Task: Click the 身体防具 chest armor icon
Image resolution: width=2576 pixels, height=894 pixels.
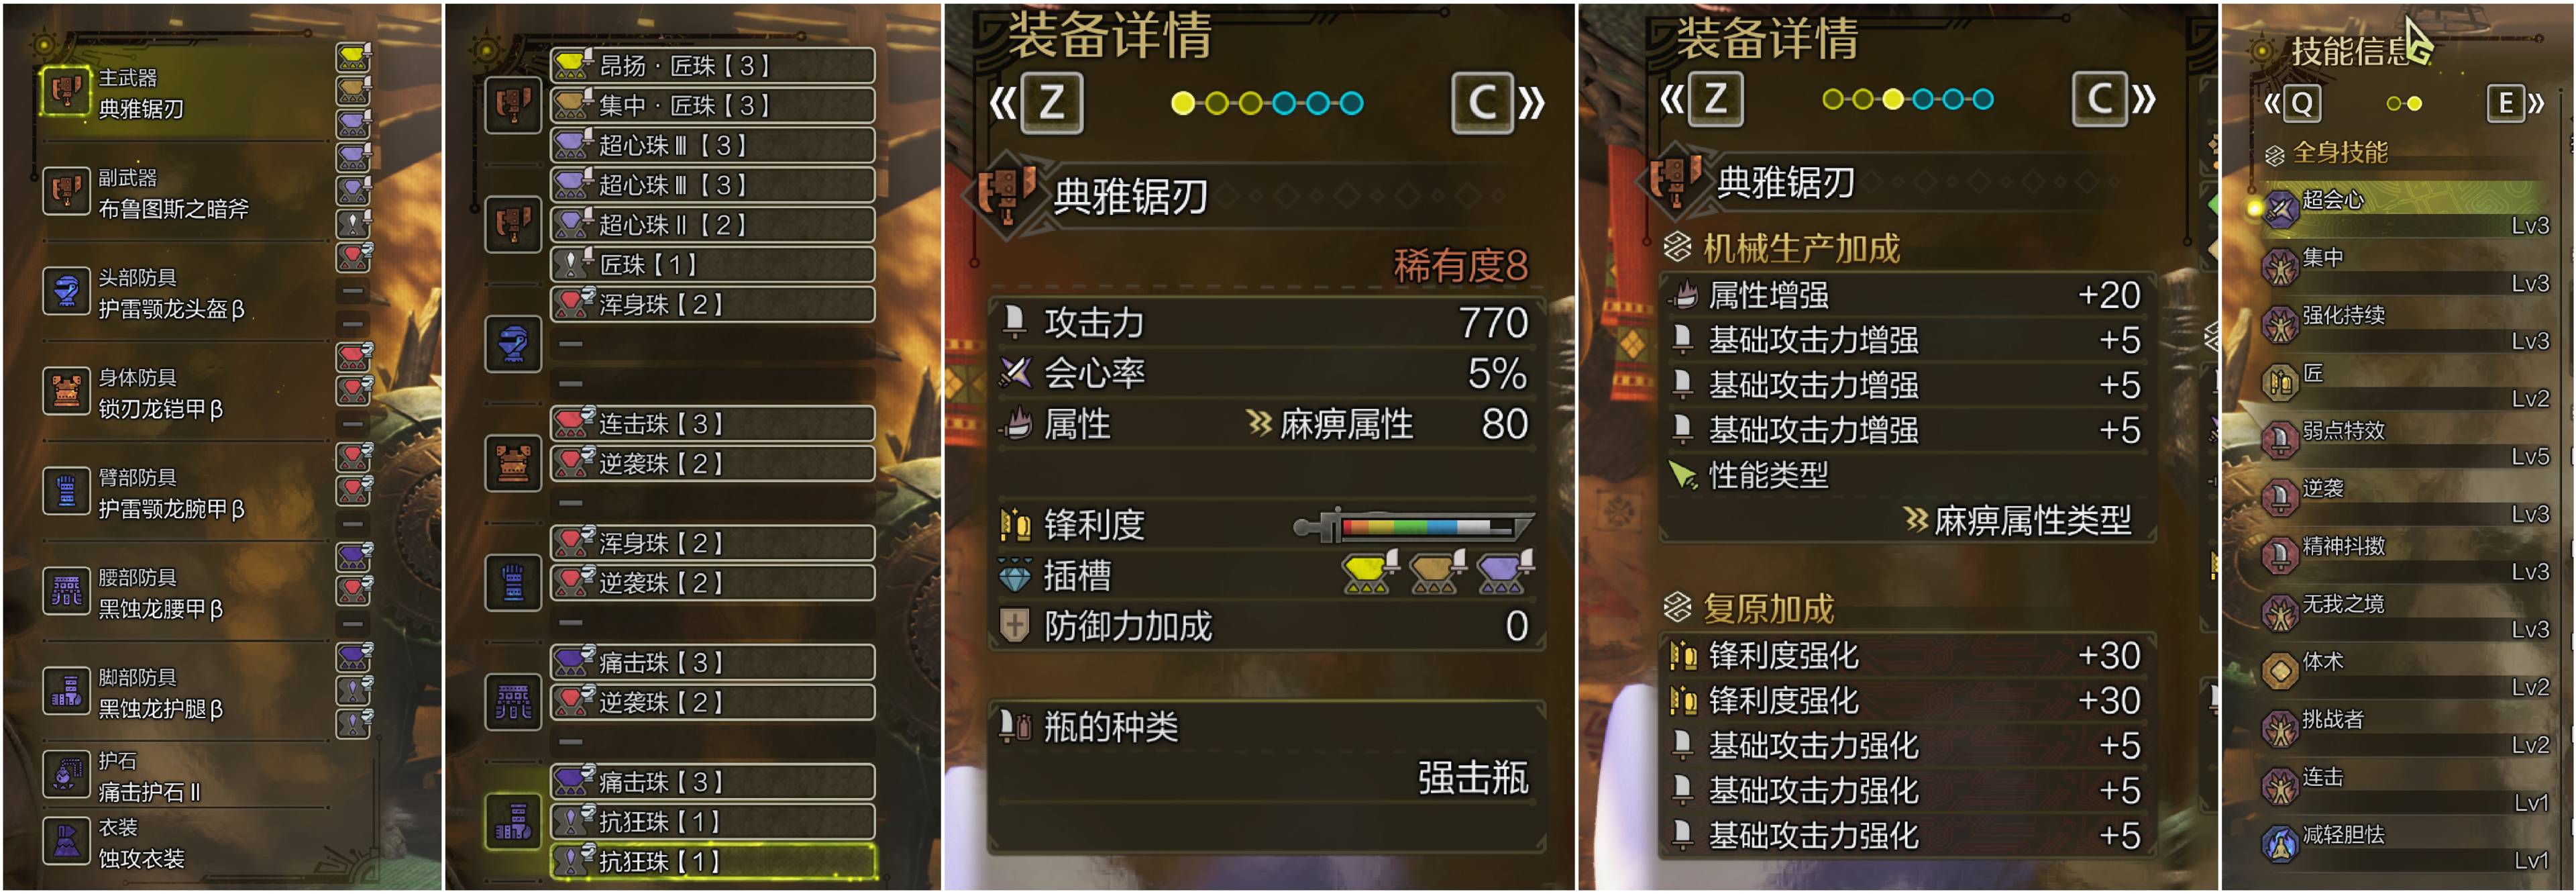Action: tap(66, 391)
